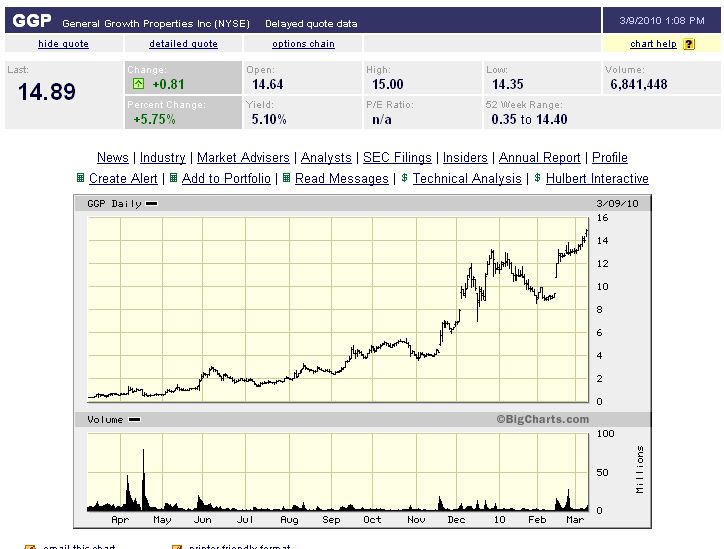Click the 3/09/10 chart date label
This screenshot has height=549, width=724.
pos(617,204)
